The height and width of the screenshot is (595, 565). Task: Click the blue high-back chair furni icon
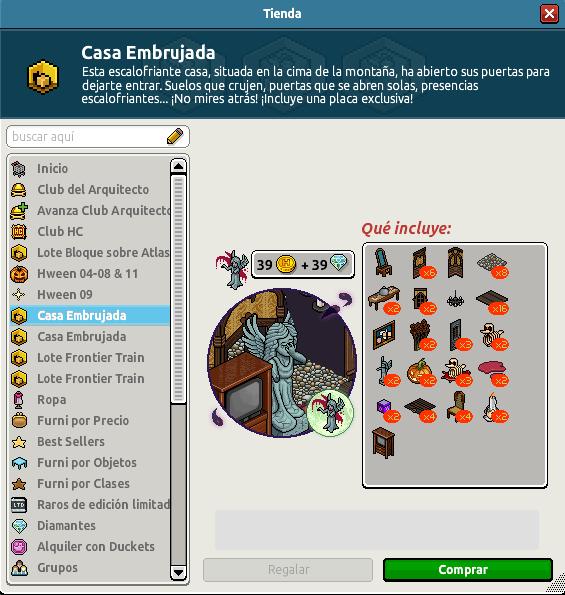coord(383,262)
